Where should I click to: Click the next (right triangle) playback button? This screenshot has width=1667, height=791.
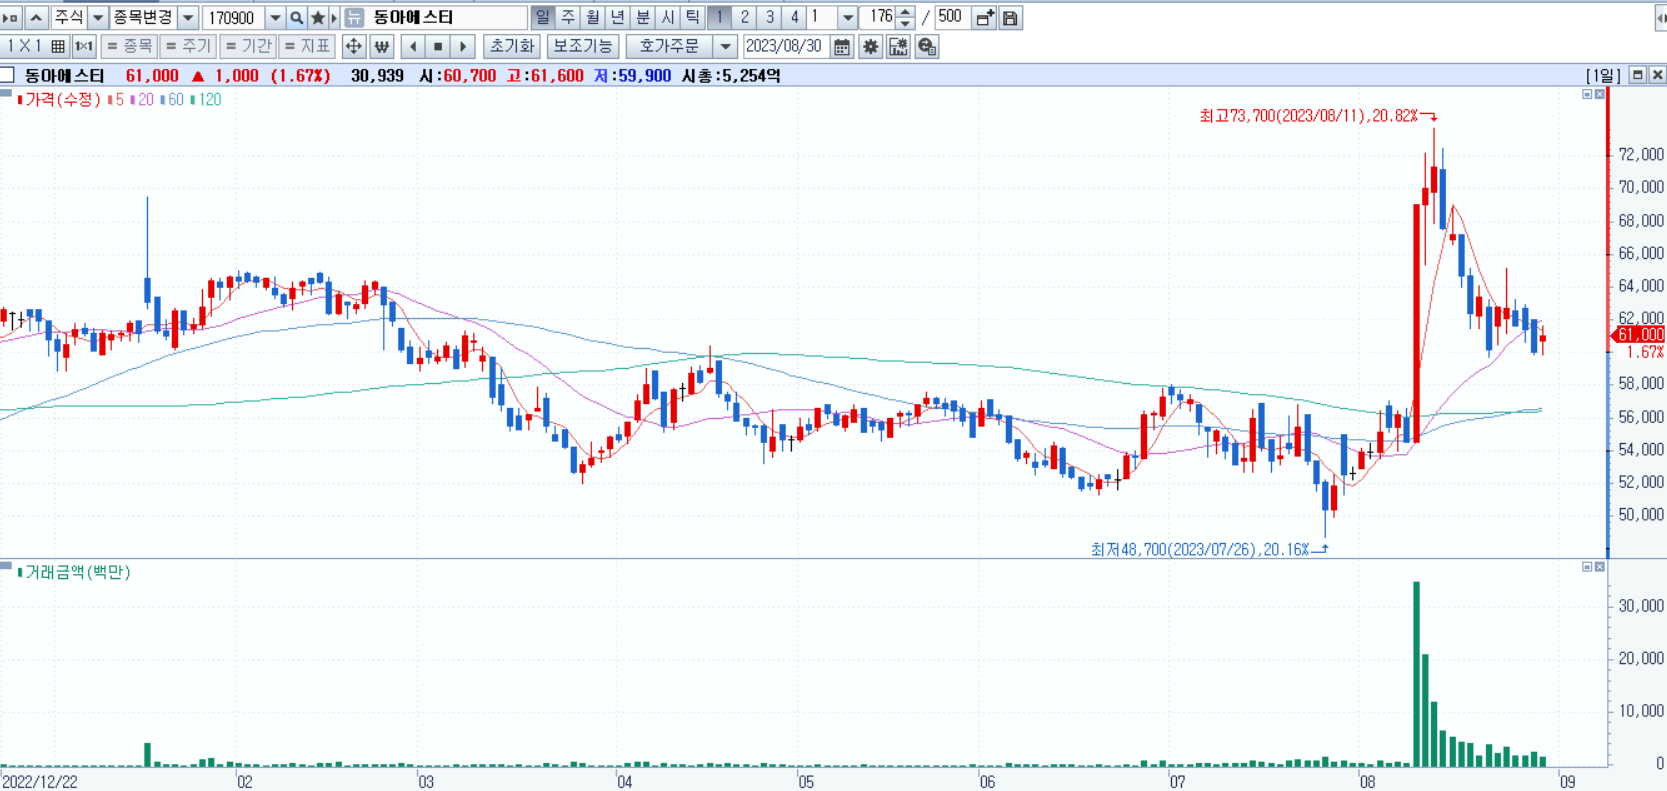[462, 46]
